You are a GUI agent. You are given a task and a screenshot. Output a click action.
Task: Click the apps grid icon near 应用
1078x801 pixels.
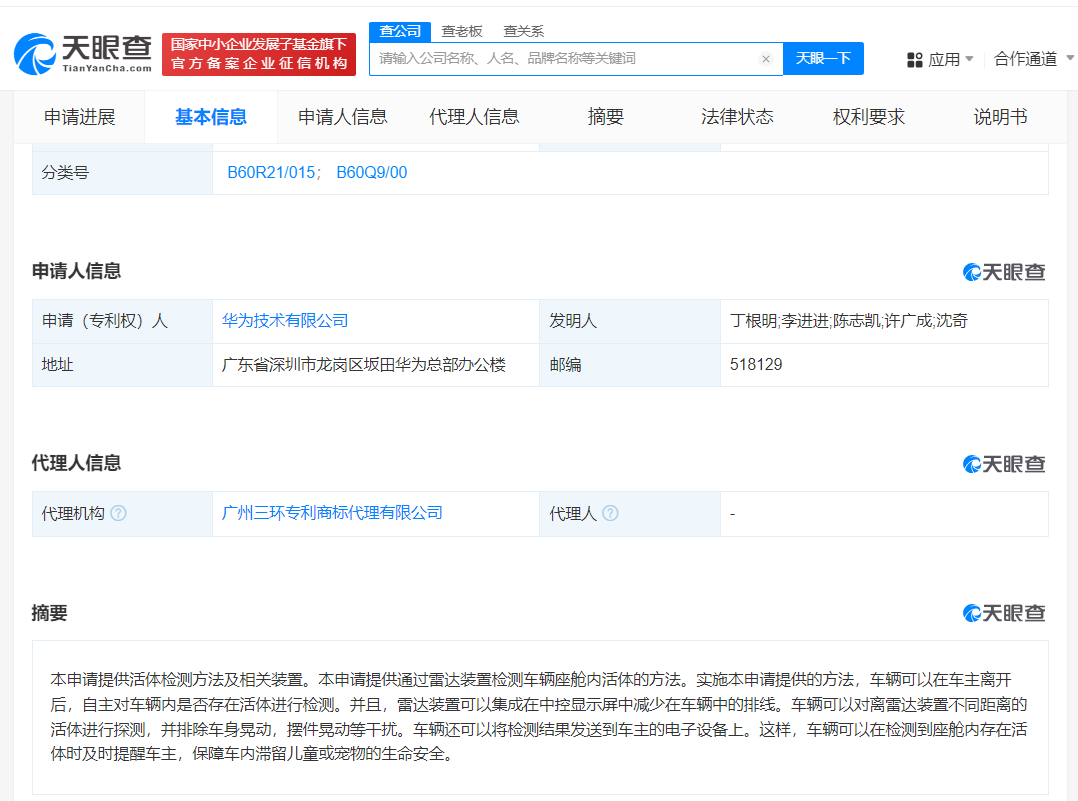tap(915, 59)
